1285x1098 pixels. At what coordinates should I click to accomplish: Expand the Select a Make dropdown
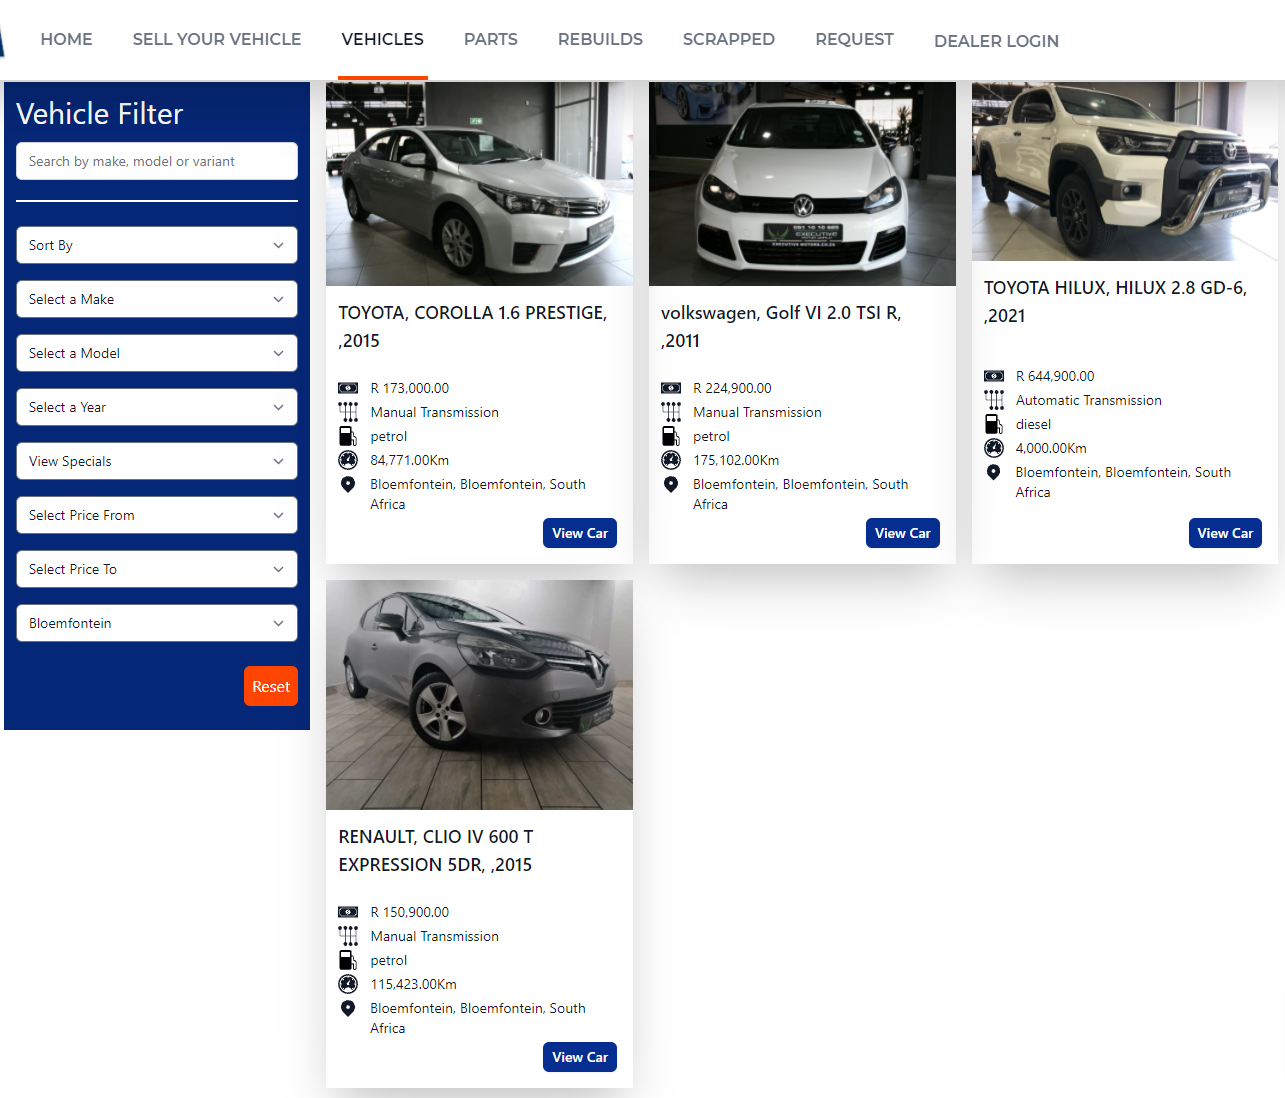[x=157, y=299]
